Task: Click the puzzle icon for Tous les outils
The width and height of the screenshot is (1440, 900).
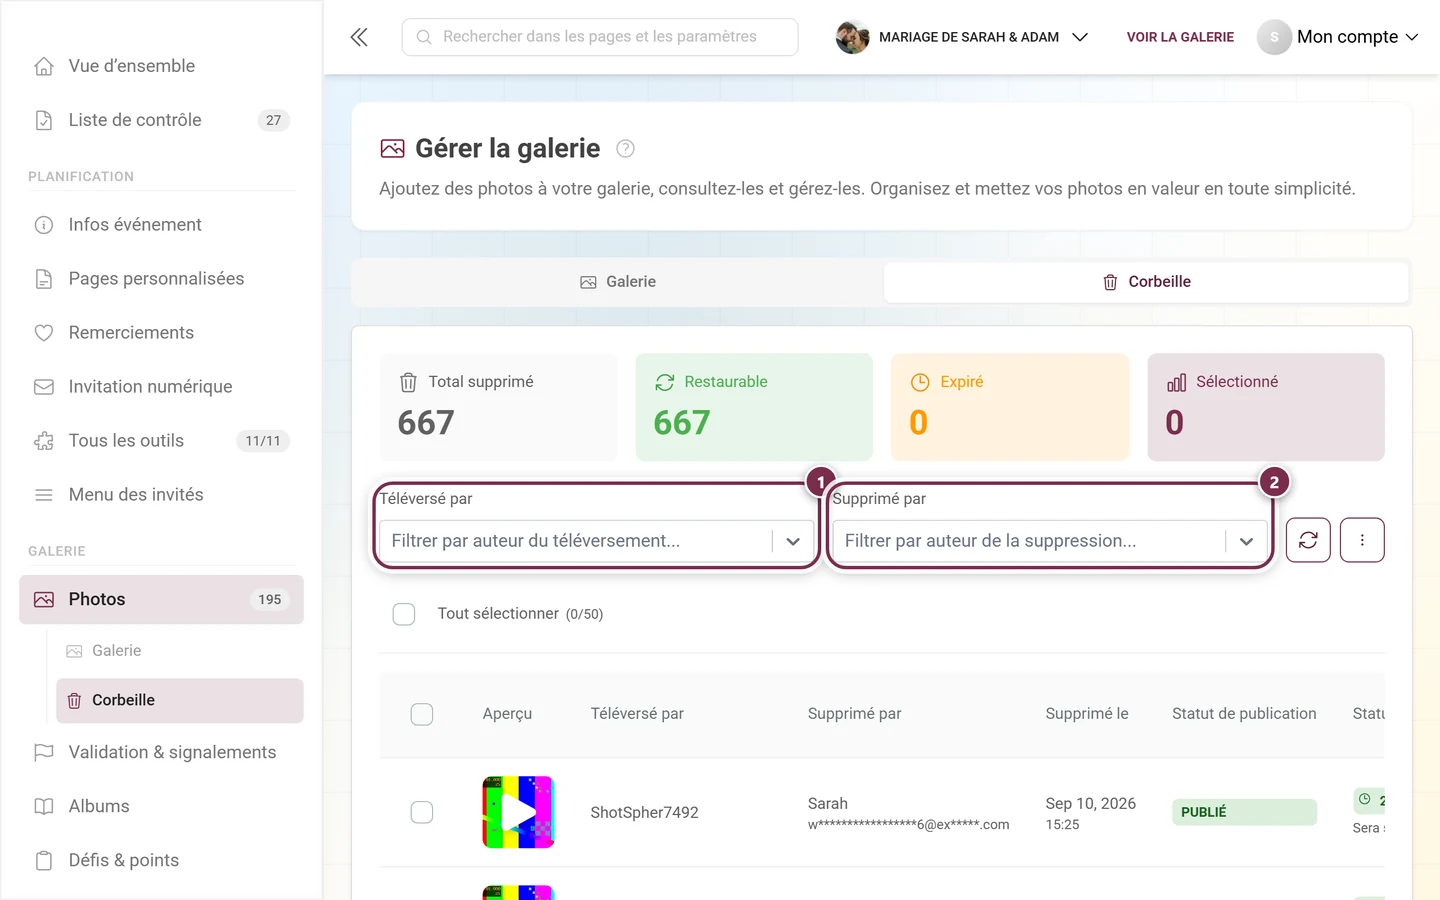Action: point(44,441)
